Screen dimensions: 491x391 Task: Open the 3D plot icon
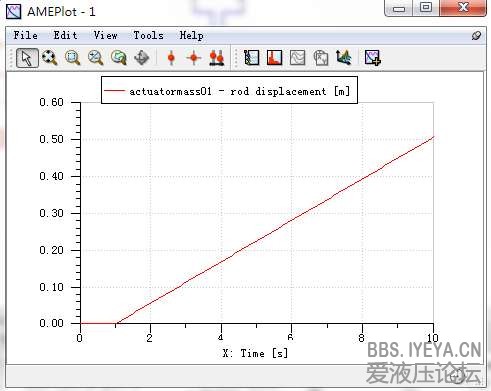pyautogui.click(x=344, y=58)
